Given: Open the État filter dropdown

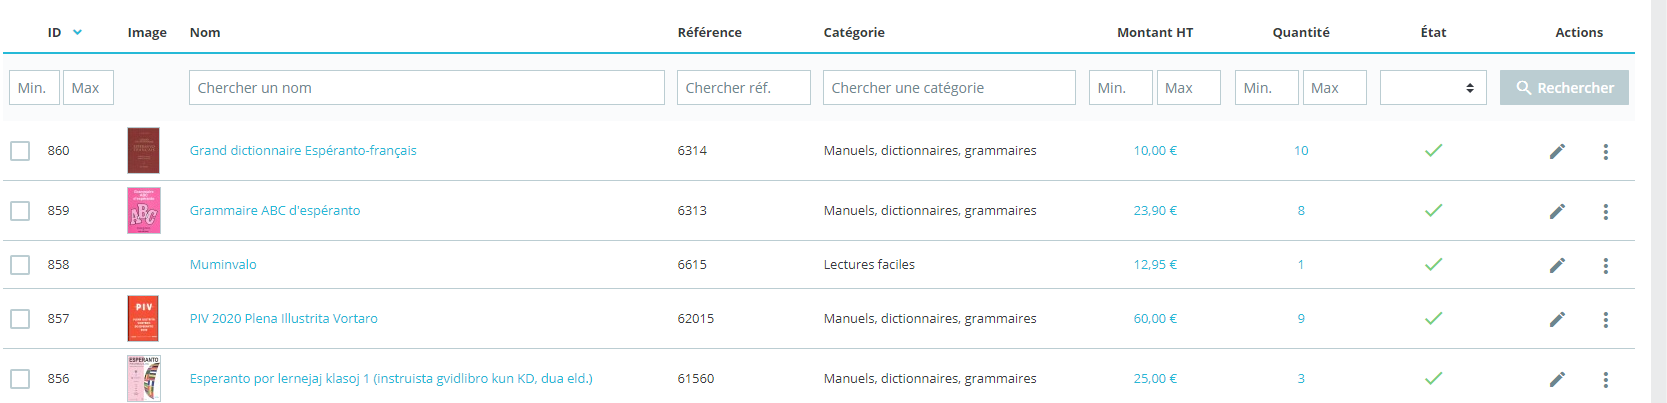Looking at the screenshot, I should [x=1432, y=88].
